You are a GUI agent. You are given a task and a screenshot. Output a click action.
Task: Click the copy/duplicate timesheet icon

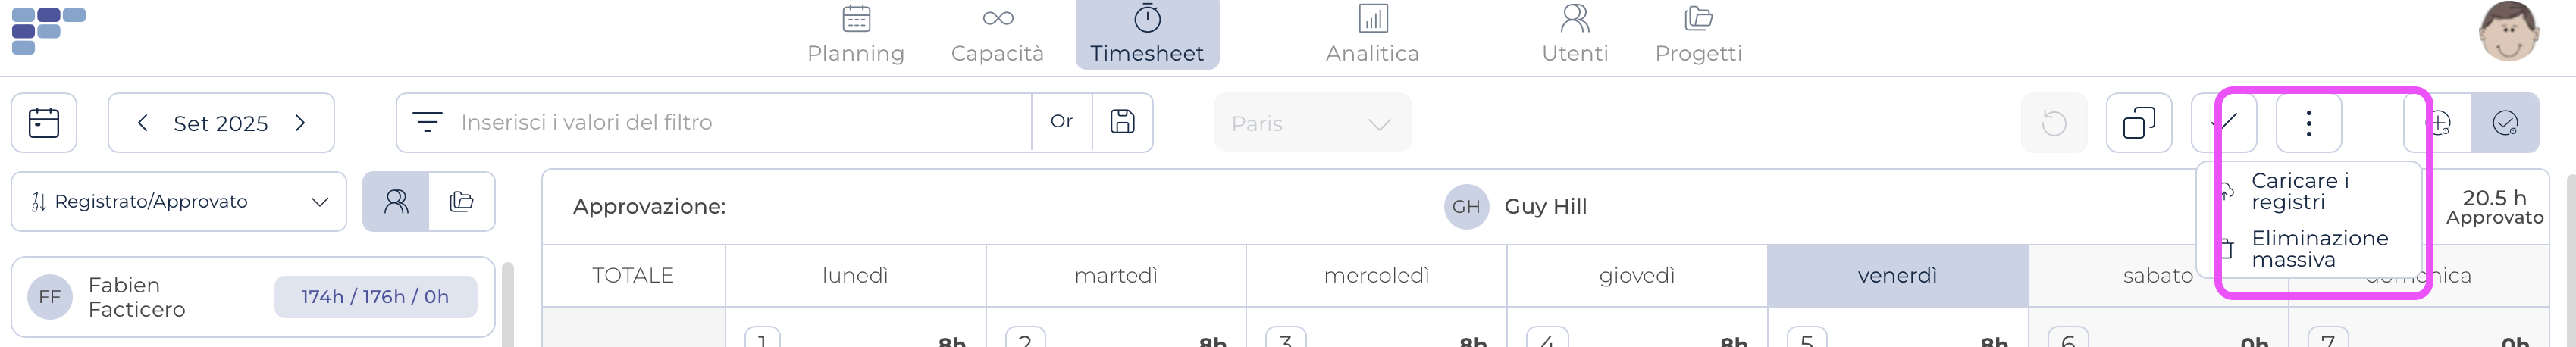(2138, 123)
